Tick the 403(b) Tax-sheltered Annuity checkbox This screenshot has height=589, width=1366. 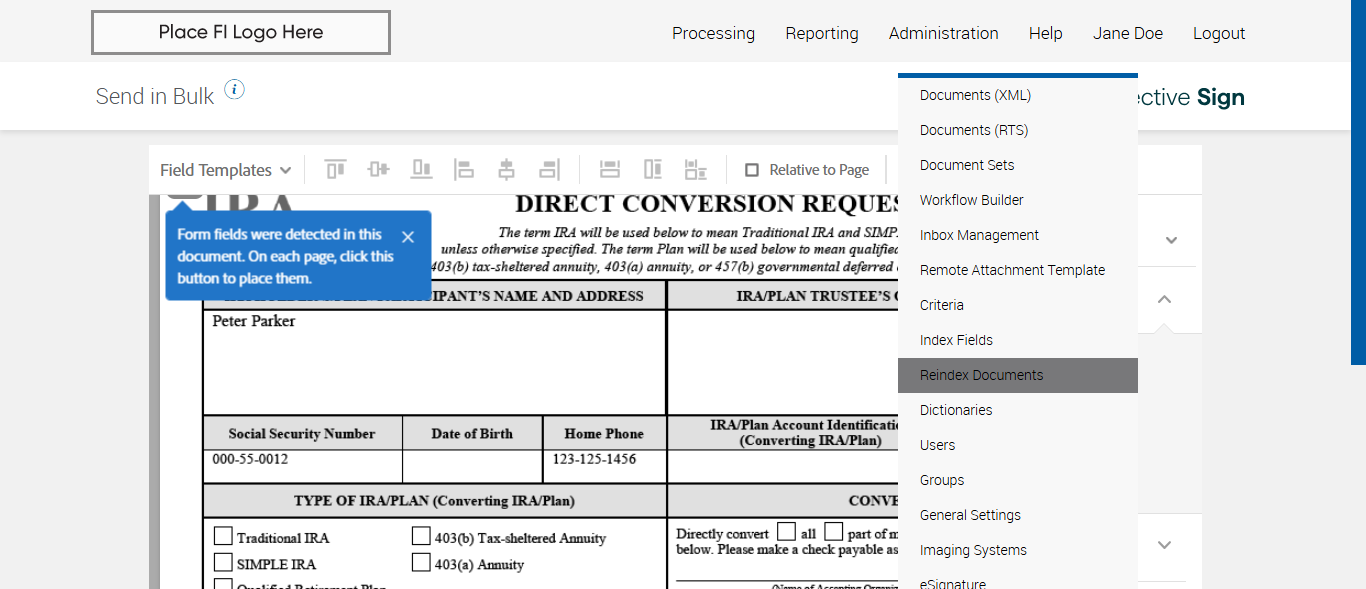click(x=421, y=536)
